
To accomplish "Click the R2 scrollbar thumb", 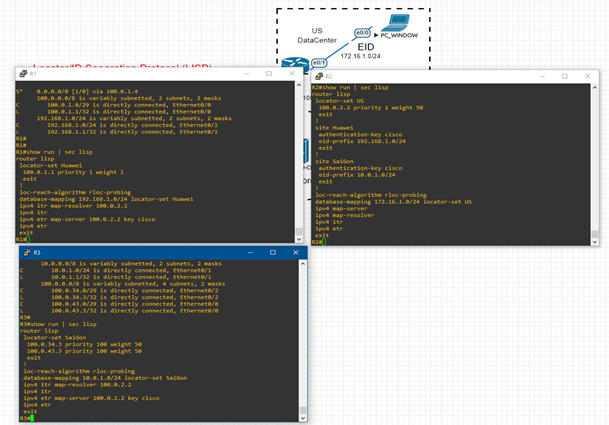I will click(x=595, y=234).
